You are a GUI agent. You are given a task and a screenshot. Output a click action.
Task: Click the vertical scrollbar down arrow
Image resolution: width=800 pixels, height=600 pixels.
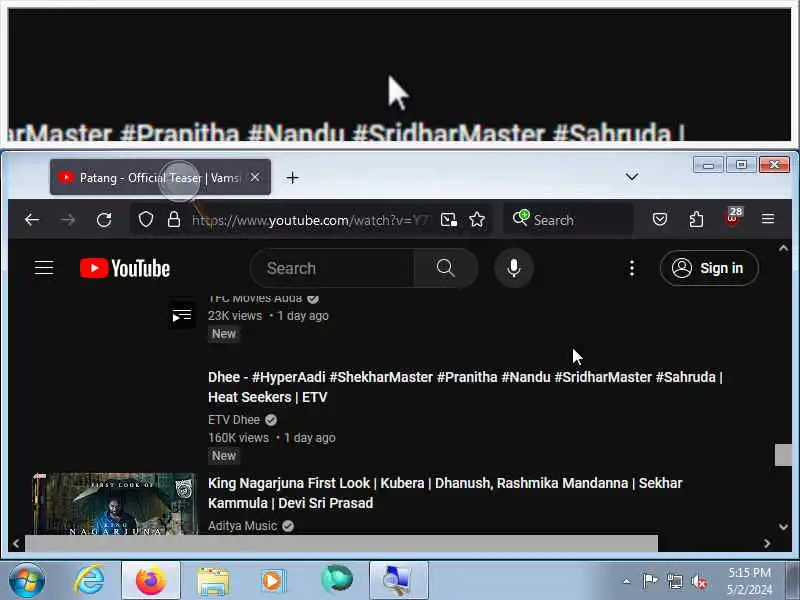click(x=783, y=527)
